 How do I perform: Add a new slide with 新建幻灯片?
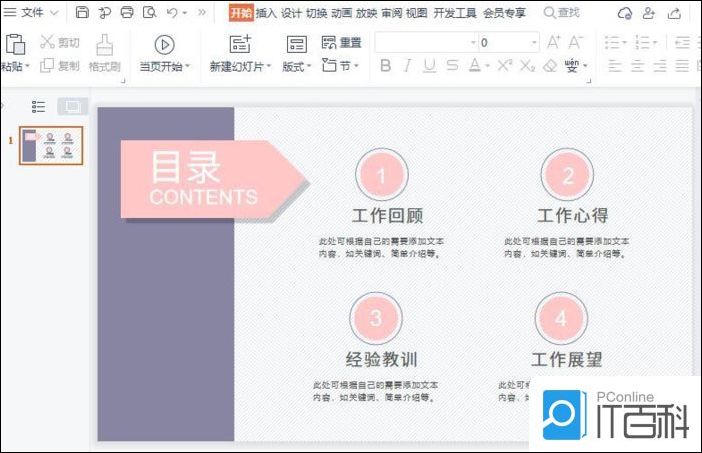tap(240, 44)
